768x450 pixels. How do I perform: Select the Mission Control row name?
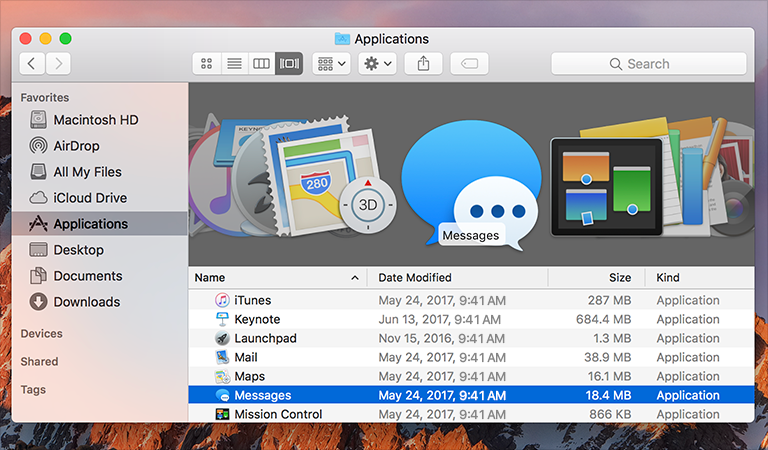[278, 414]
